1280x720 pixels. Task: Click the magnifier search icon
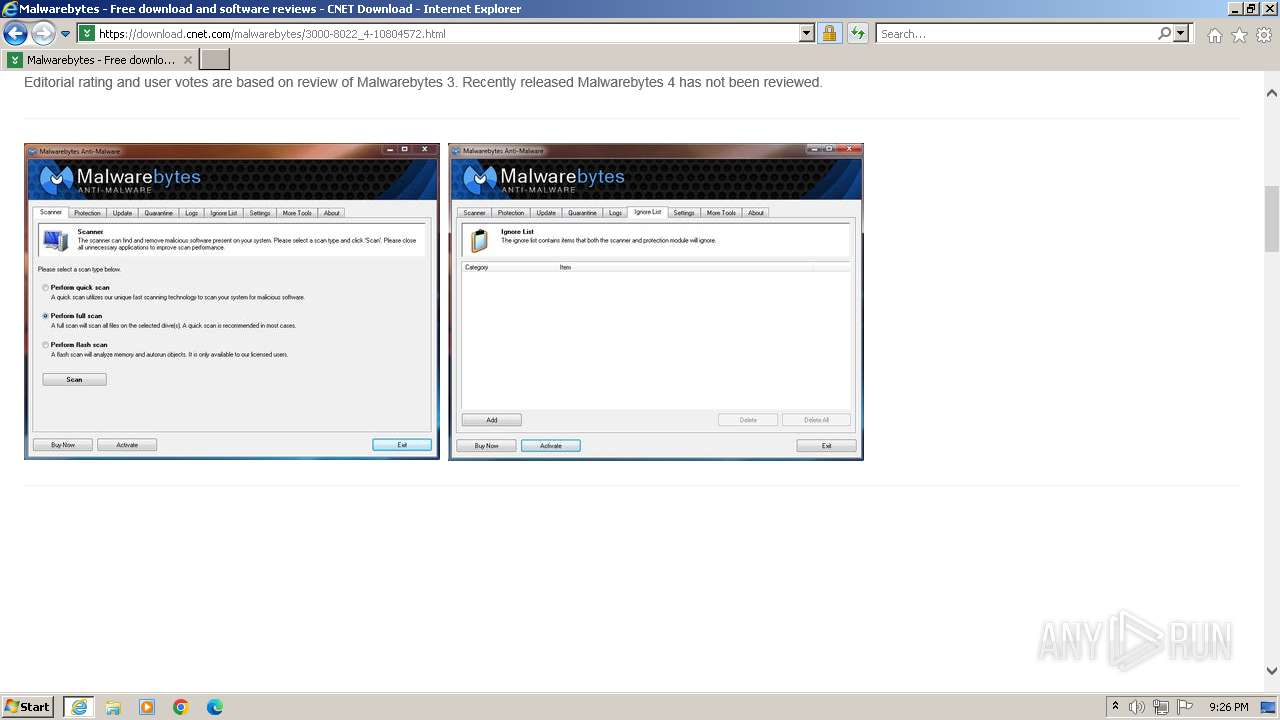(1164, 33)
